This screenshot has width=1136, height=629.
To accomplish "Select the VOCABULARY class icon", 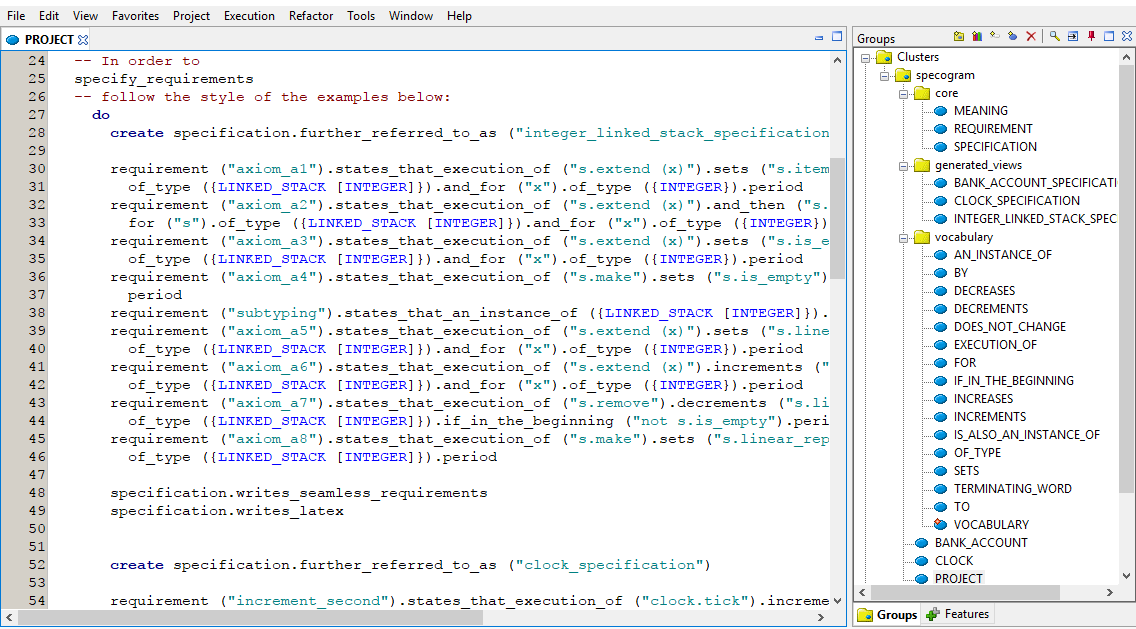I will (939, 524).
